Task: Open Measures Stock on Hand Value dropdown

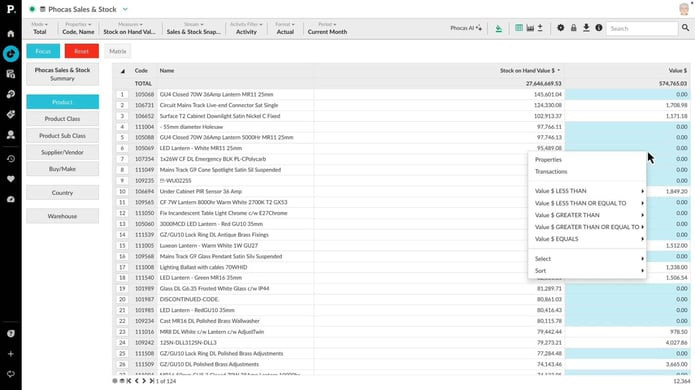Action: [x=129, y=28]
